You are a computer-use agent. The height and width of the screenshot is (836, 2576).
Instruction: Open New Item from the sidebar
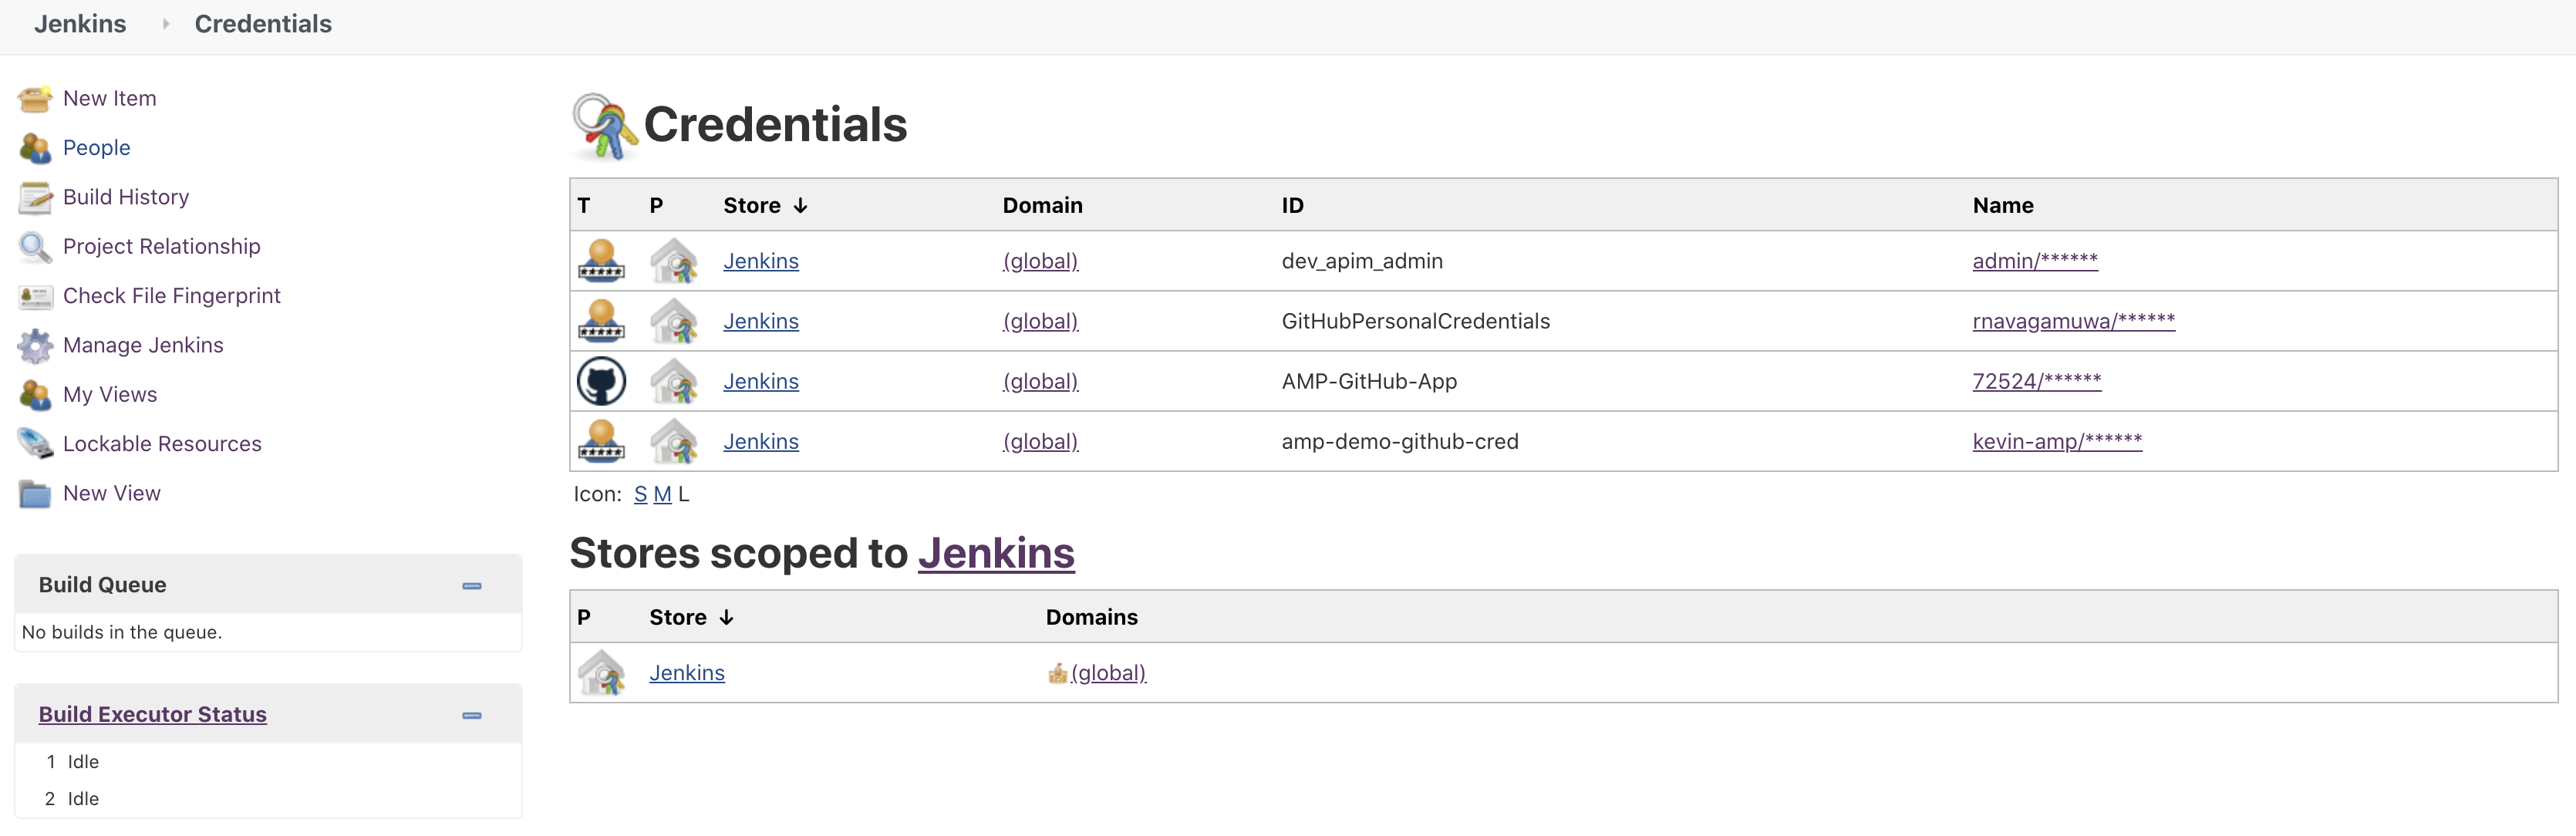click(110, 99)
